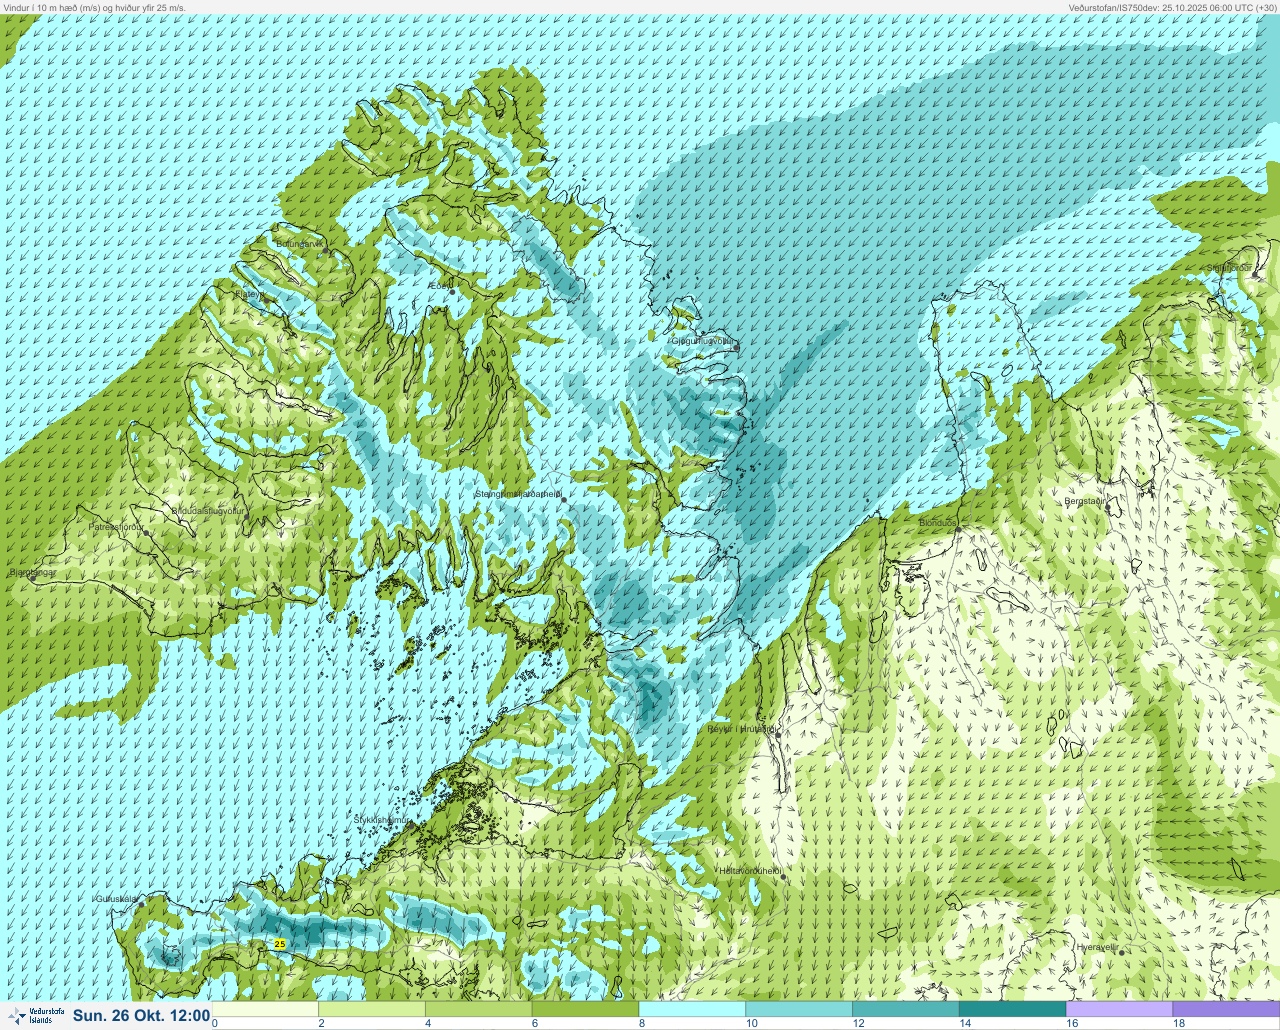Select the 12–14 m/s legend swatch
Image resolution: width=1280 pixels, height=1030 pixels.
point(905,1009)
